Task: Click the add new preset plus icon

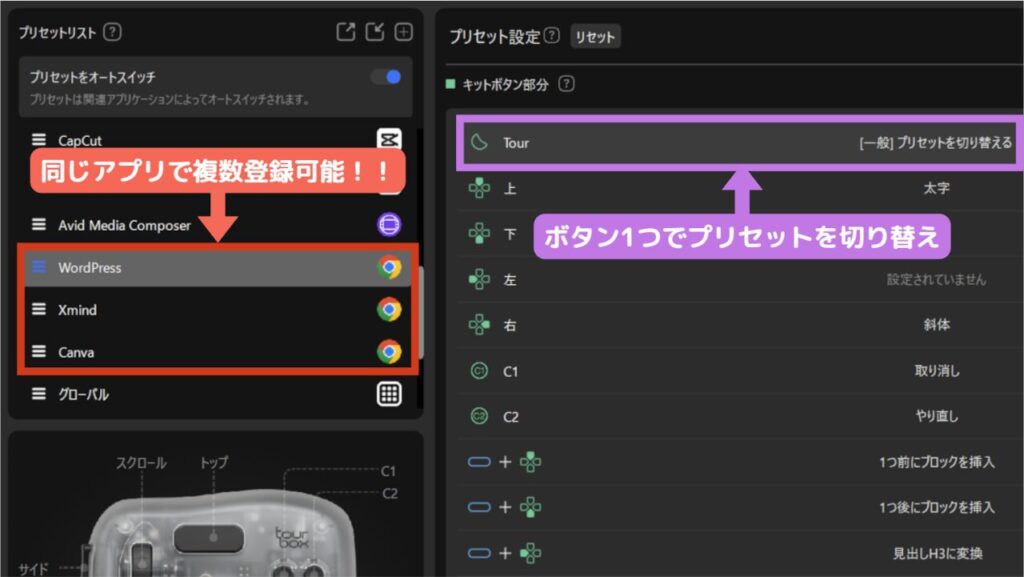Action: tap(403, 32)
